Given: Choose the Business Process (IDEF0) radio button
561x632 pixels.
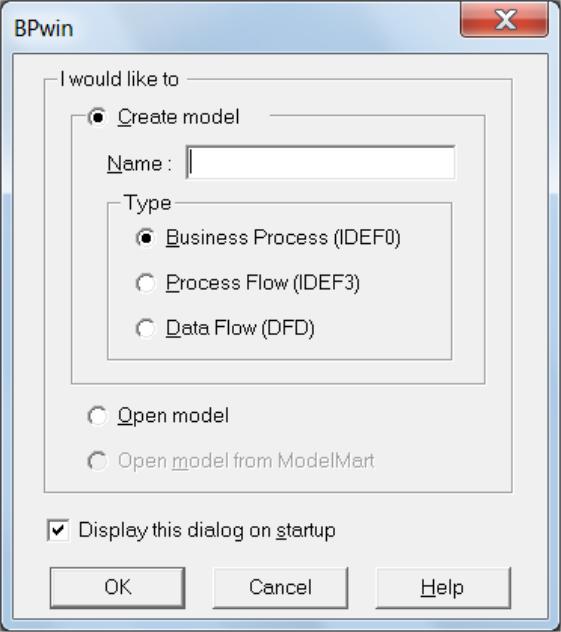Looking at the screenshot, I should pos(145,238).
